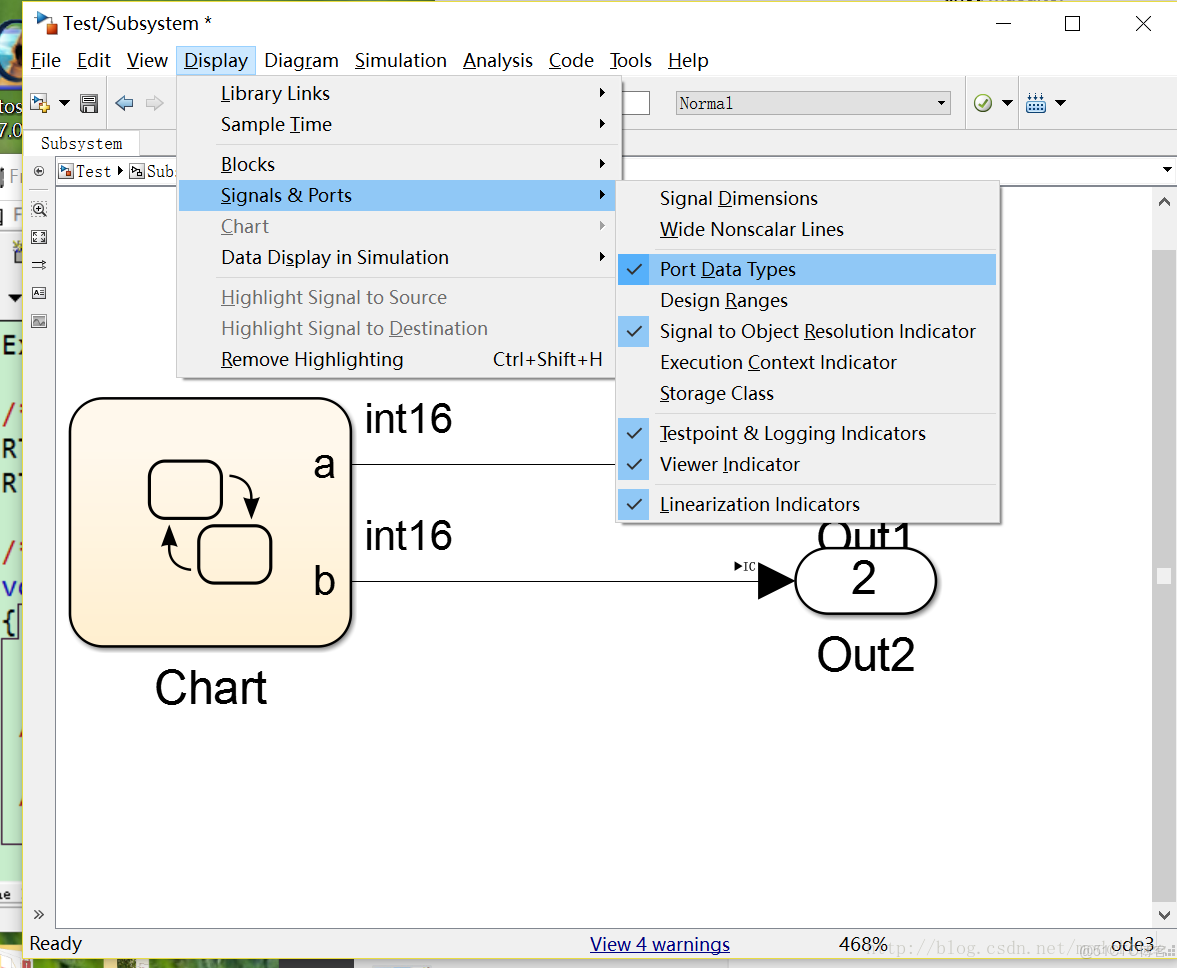Click the vertical scrollbar up arrow
Image resolution: width=1177 pixels, height=968 pixels.
[1163, 202]
